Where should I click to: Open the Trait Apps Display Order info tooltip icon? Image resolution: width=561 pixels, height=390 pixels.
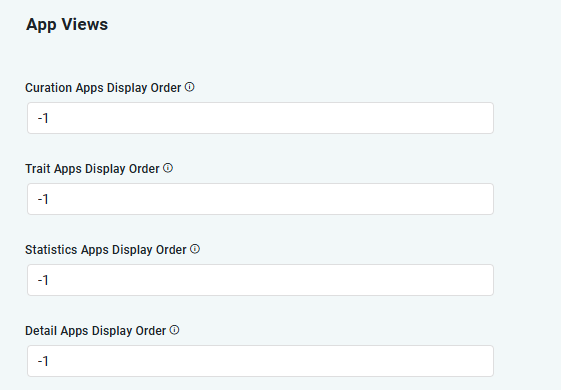168,168
